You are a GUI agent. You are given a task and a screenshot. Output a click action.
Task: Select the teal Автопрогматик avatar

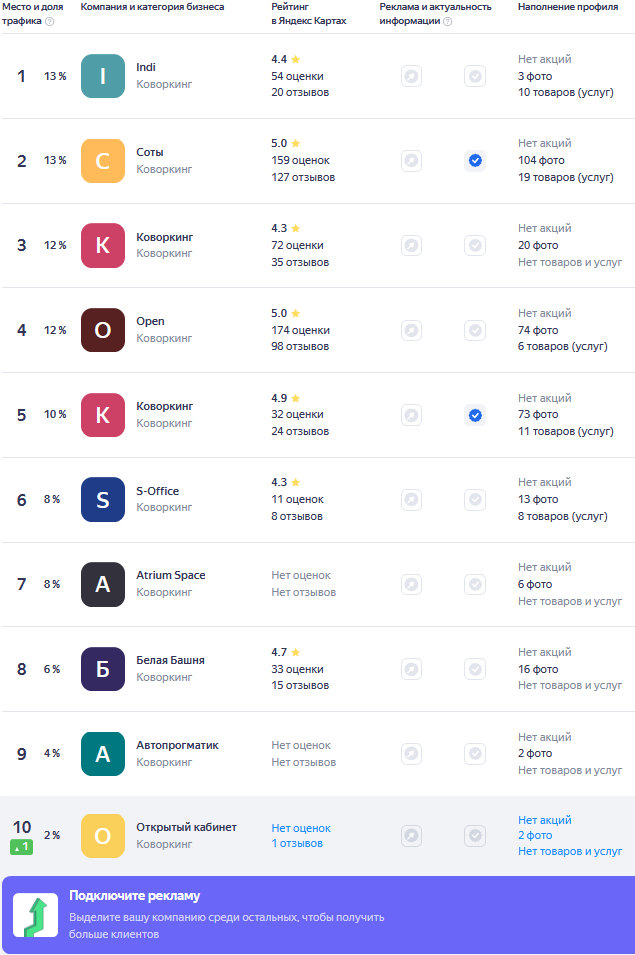coord(102,753)
